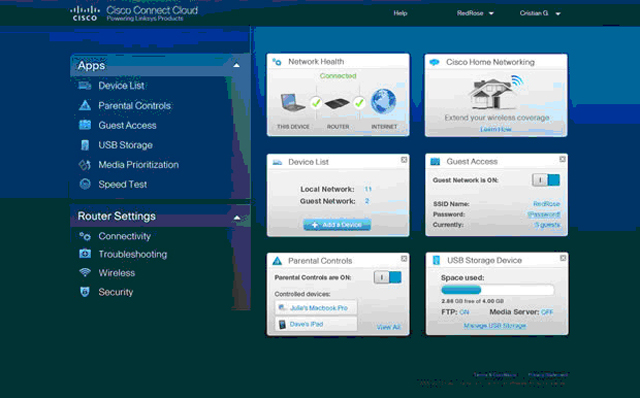Toggle the Guest Network on/off switch
Image resolution: width=640 pixels, height=398 pixels.
pos(546,180)
